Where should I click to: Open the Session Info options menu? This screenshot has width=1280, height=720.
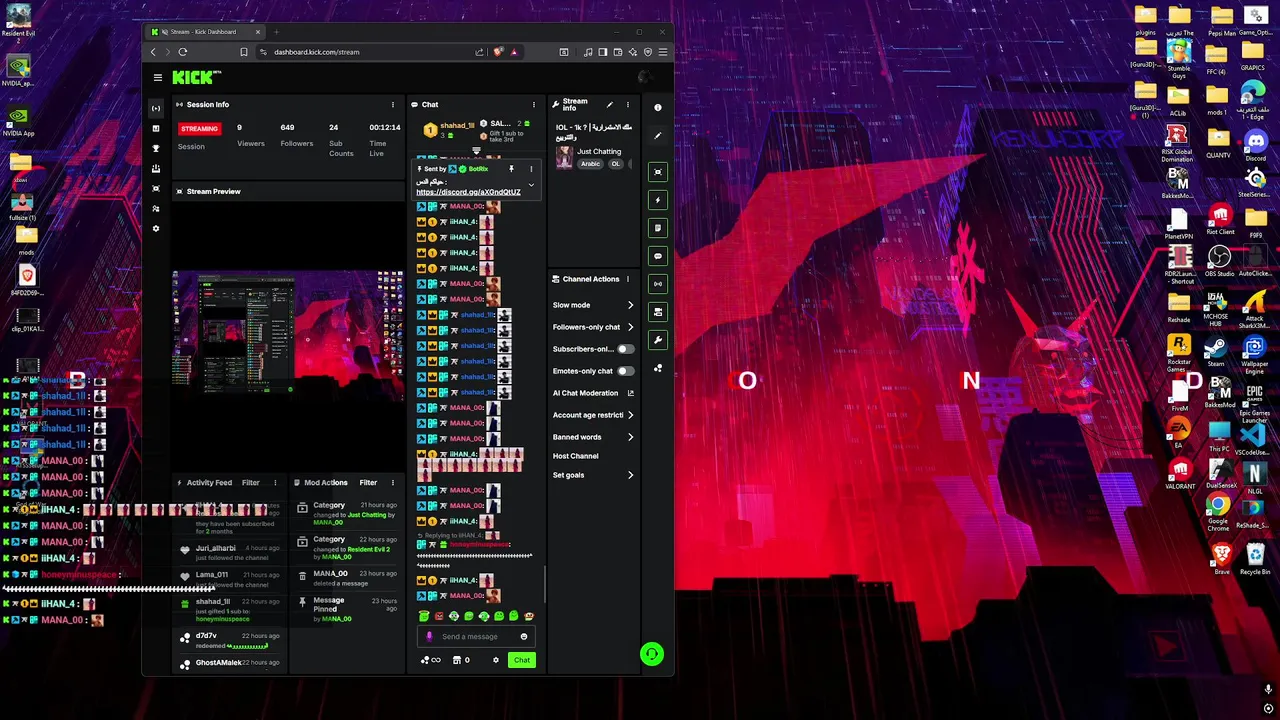pos(392,104)
